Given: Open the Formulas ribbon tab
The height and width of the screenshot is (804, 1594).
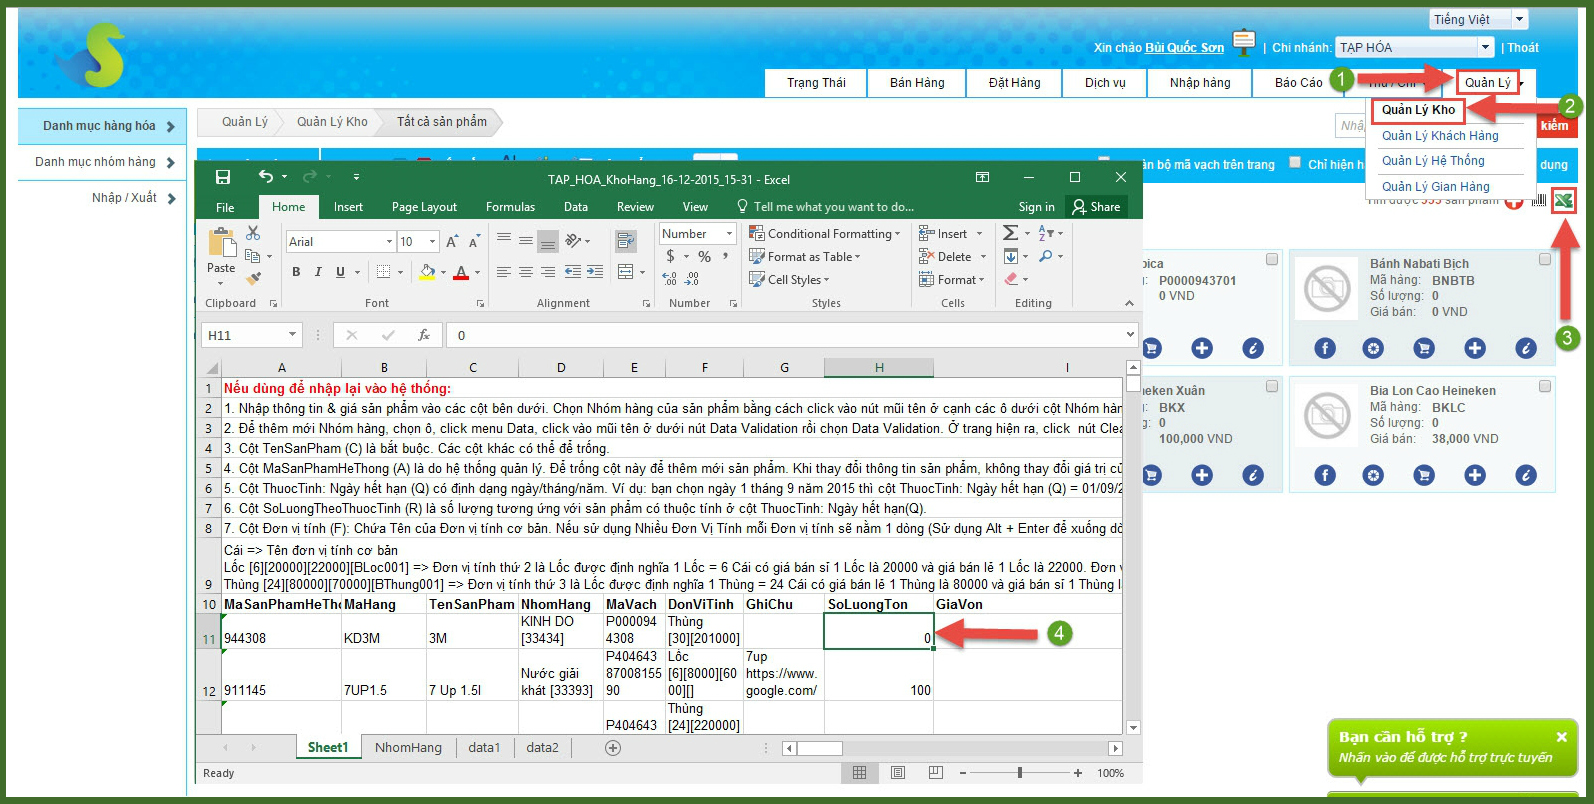Looking at the screenshot, I should [510, 207].
